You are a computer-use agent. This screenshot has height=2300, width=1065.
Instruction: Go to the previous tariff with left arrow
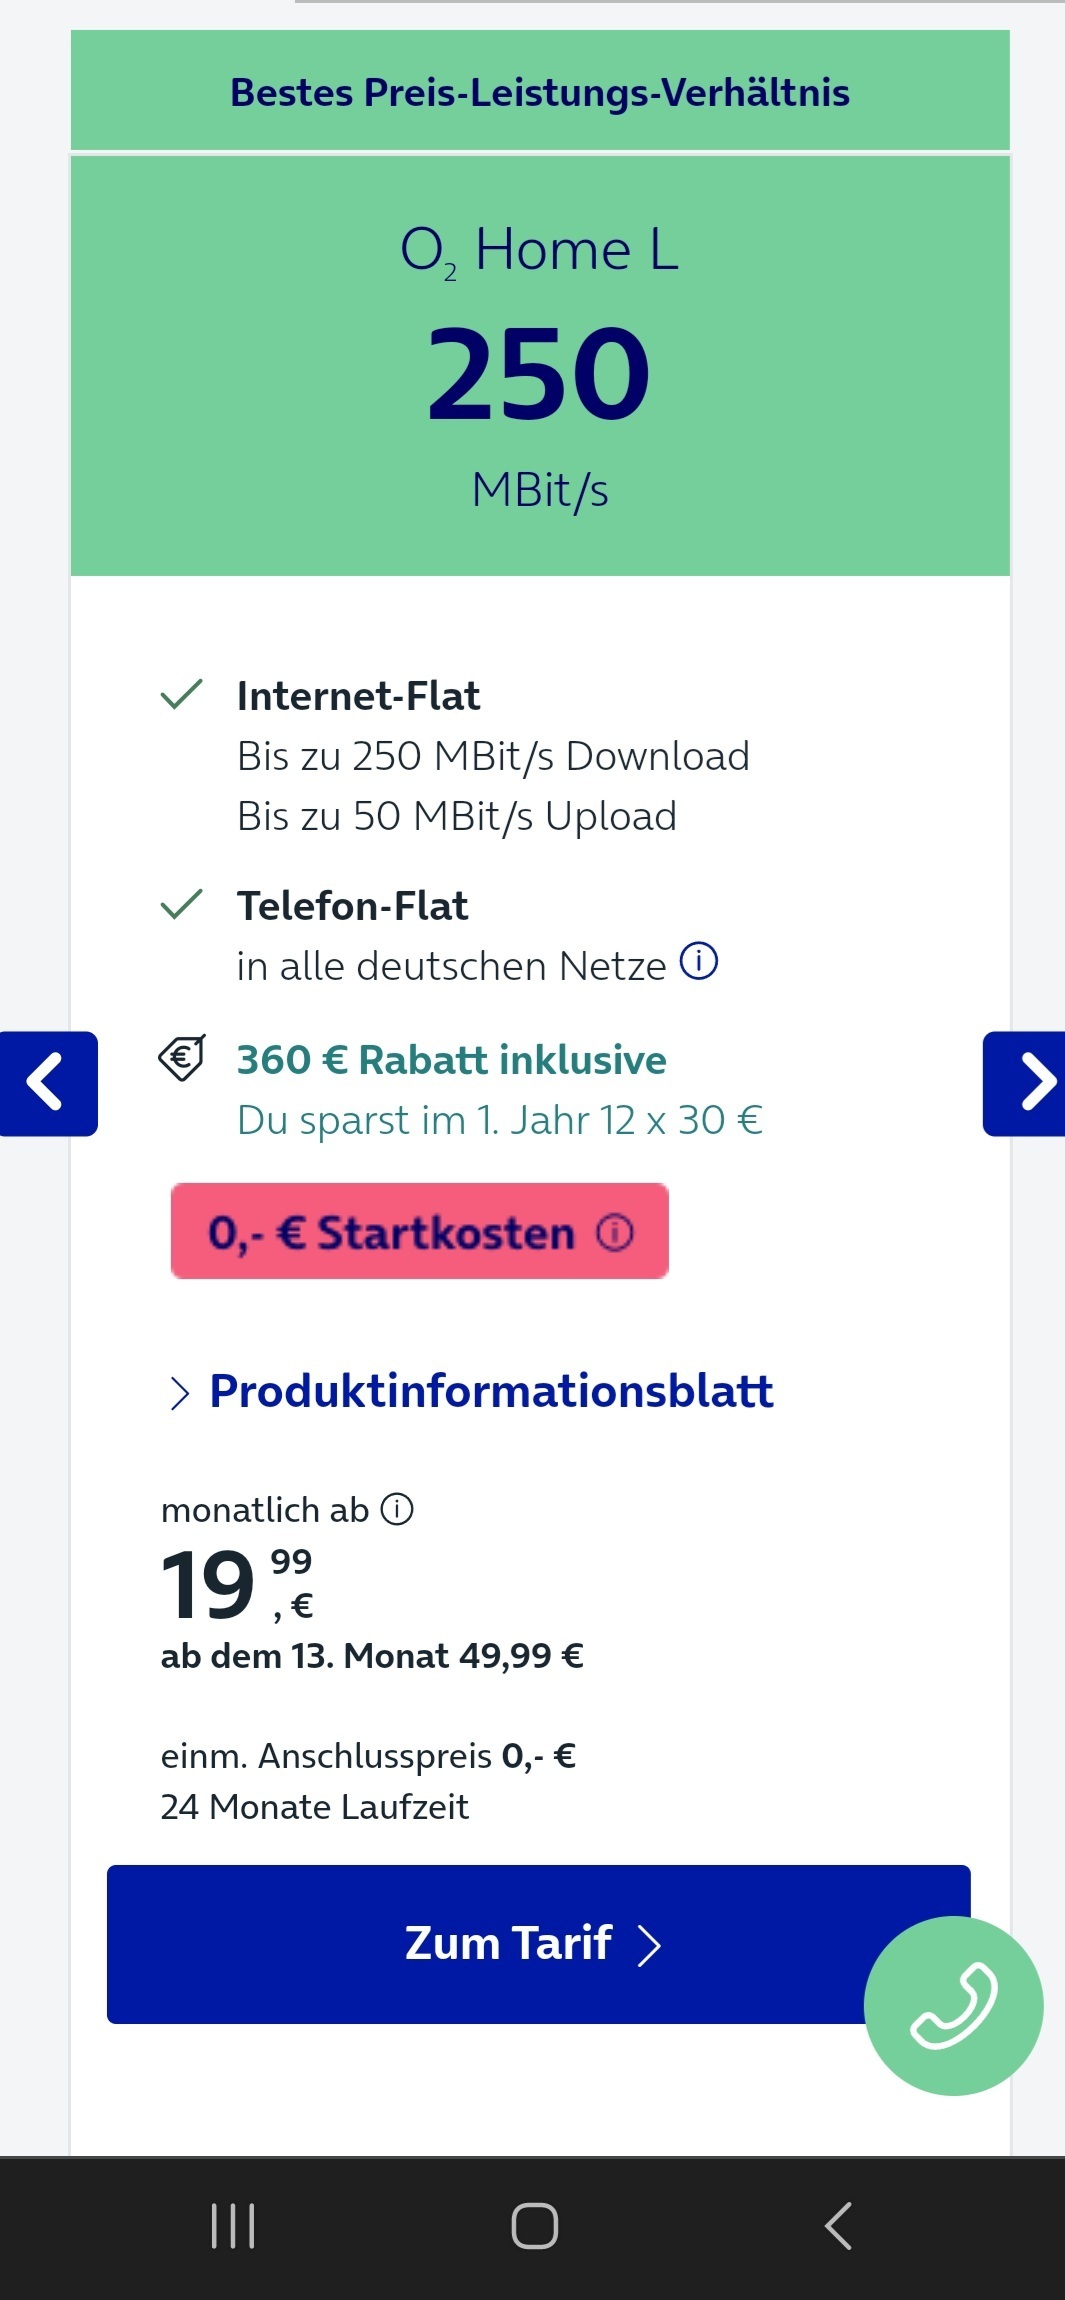pyautogui.click(x=48, y=1083)
